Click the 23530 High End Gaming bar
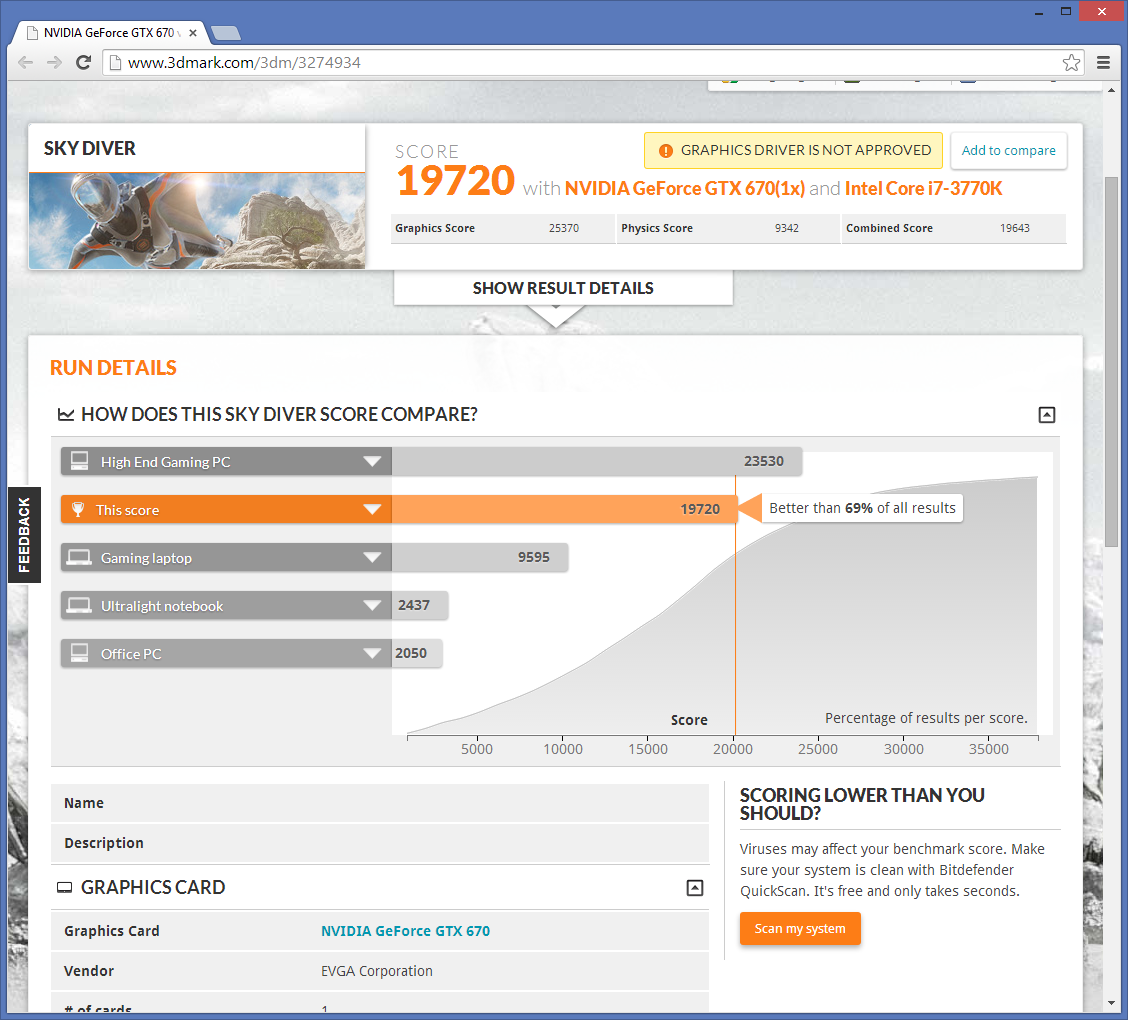This screenshot has height=1020, width=1128. coord(597,462)
